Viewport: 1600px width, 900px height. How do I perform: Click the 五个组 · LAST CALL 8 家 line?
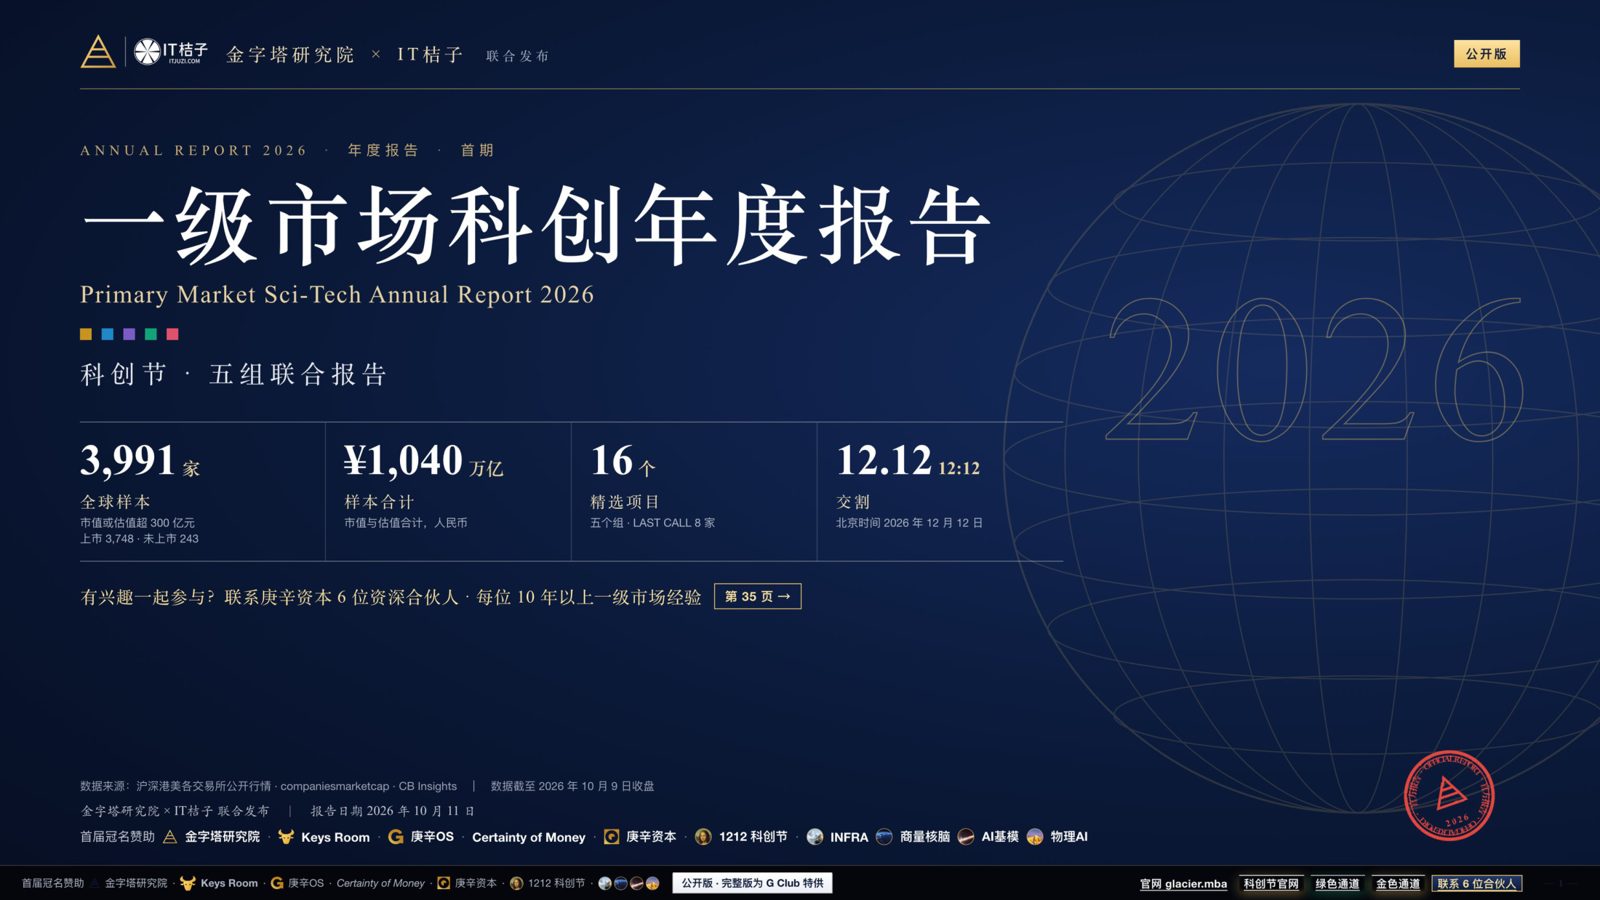pos(652,523)
